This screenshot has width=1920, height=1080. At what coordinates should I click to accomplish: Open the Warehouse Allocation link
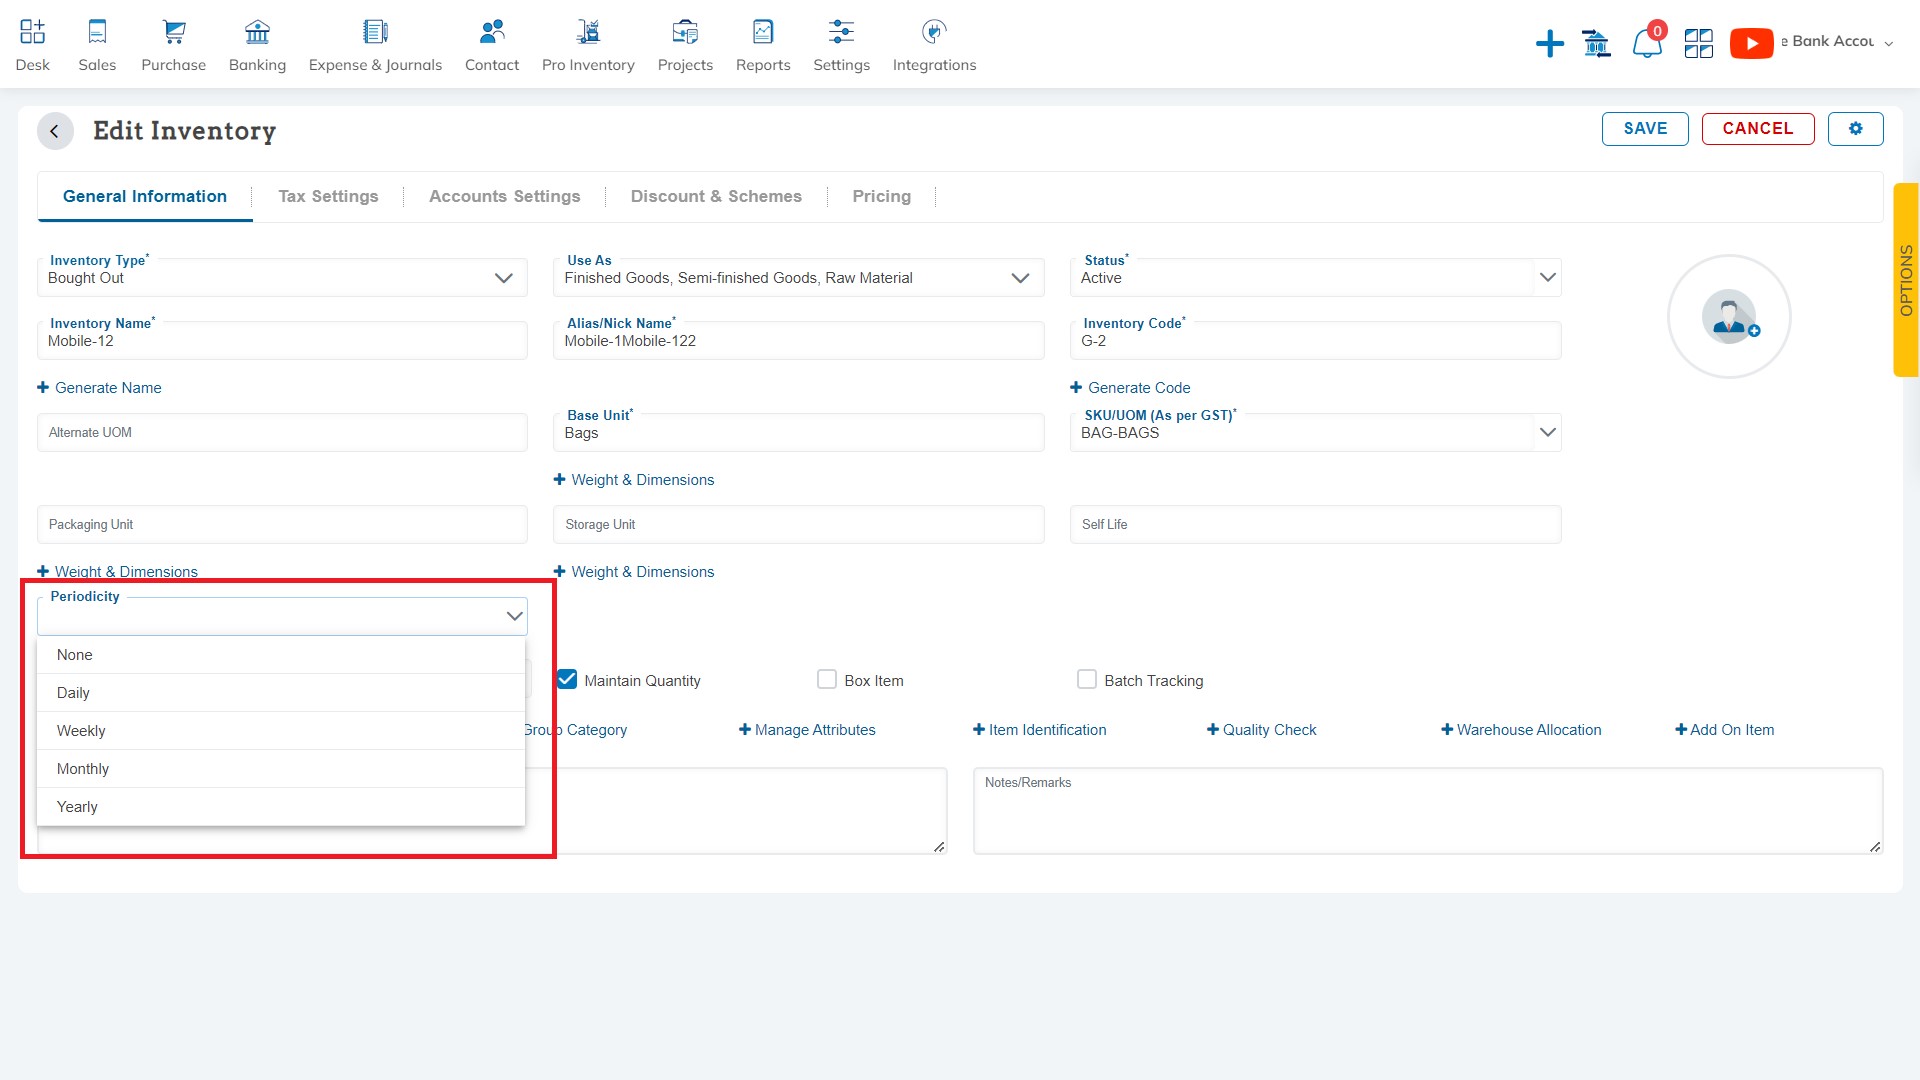[1521, 730]
